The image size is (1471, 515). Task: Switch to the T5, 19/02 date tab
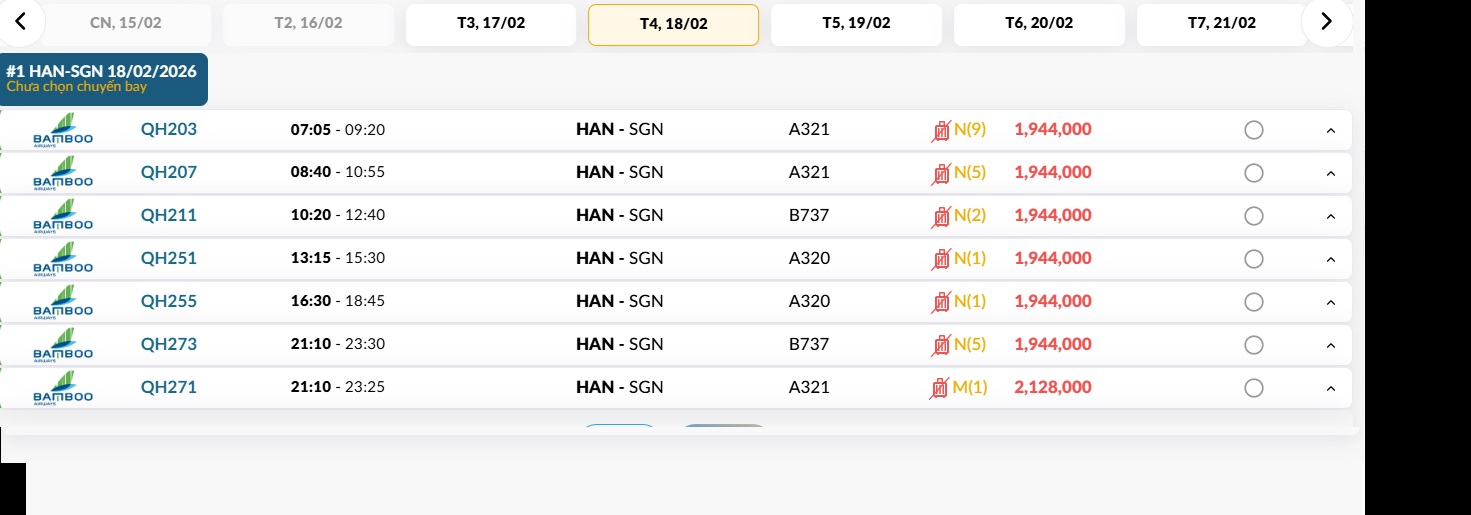point(856,23)
